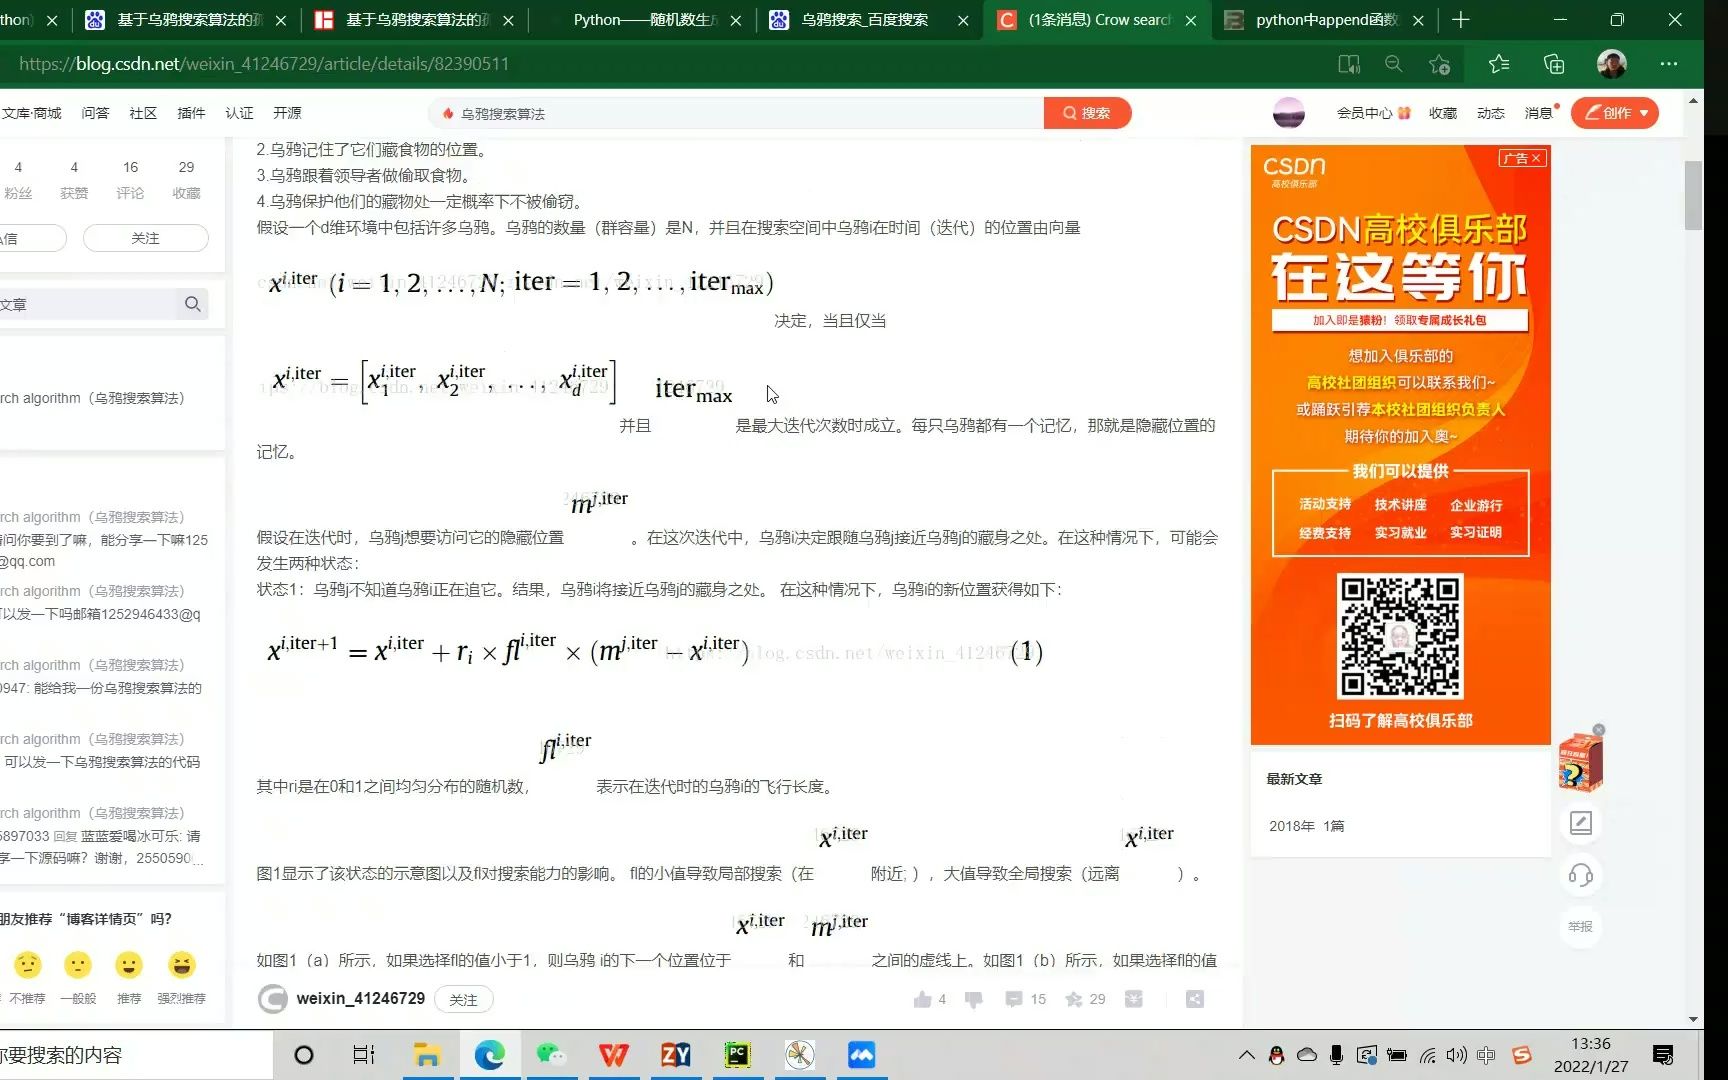Click 关注 button in left author panel
The height and width of the screenshot is (1080, 1728).
pos(145,238)
